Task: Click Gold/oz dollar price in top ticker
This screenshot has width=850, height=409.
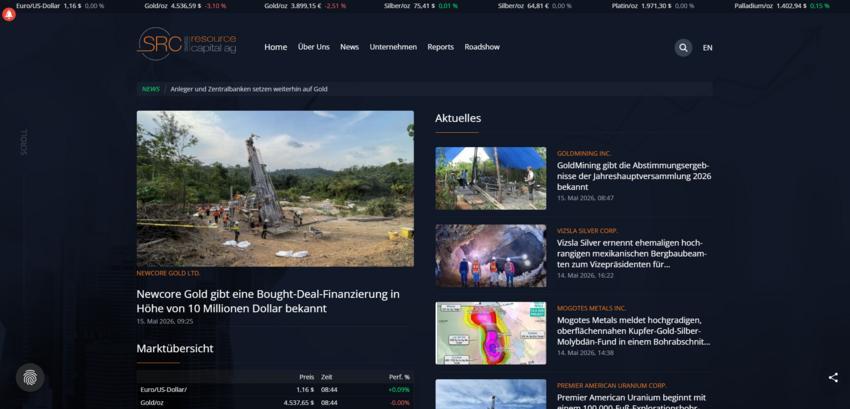Action: (x=185, y=6)
